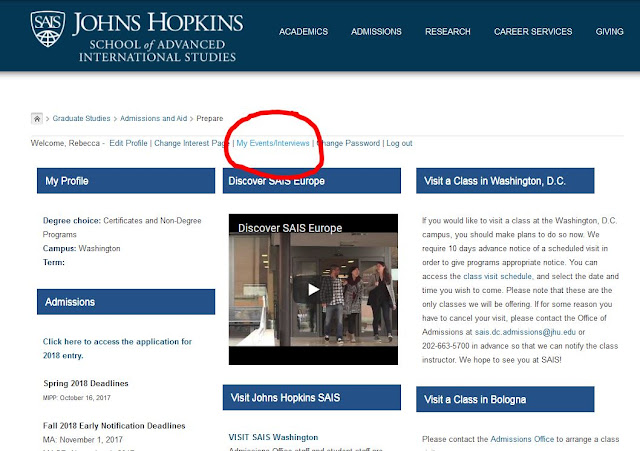The image size is (640, 451).
Task: Go to Graduate Studies breadcrumb
Action: 81,118
